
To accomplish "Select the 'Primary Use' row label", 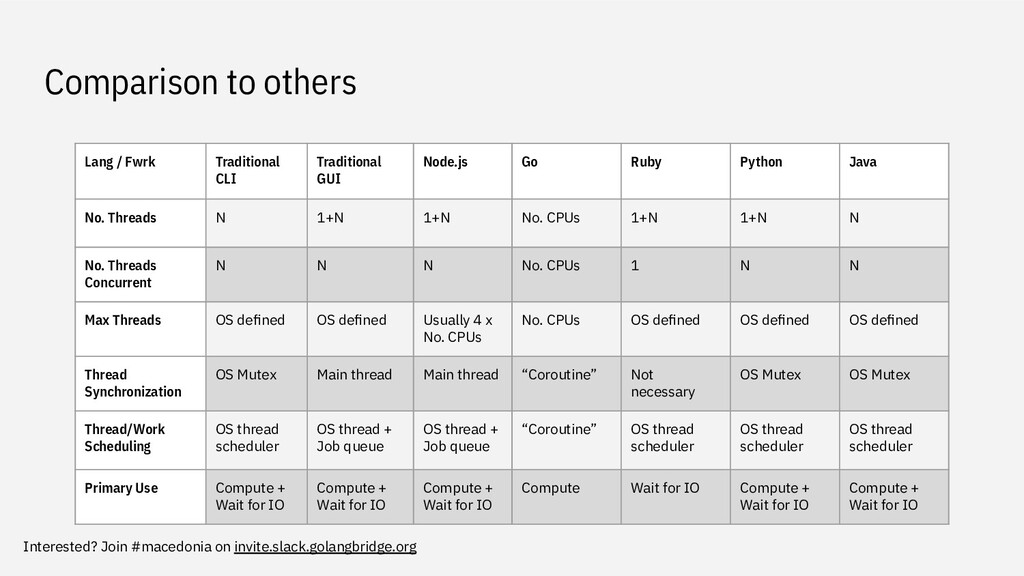I will click(140, 497).
